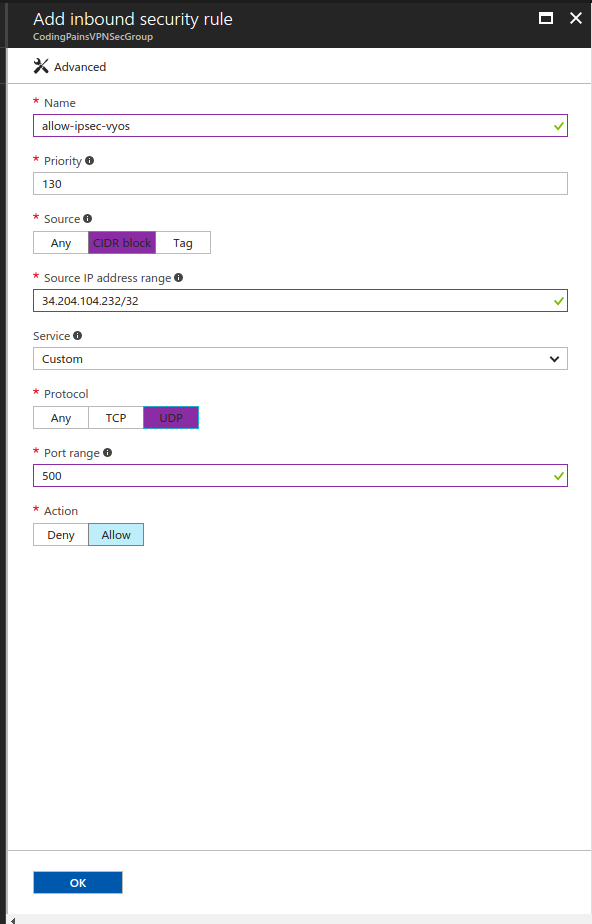Select CIDR block as source type
Image resolution: width=592 pixels, height=924 pixels.
(122, 243)
